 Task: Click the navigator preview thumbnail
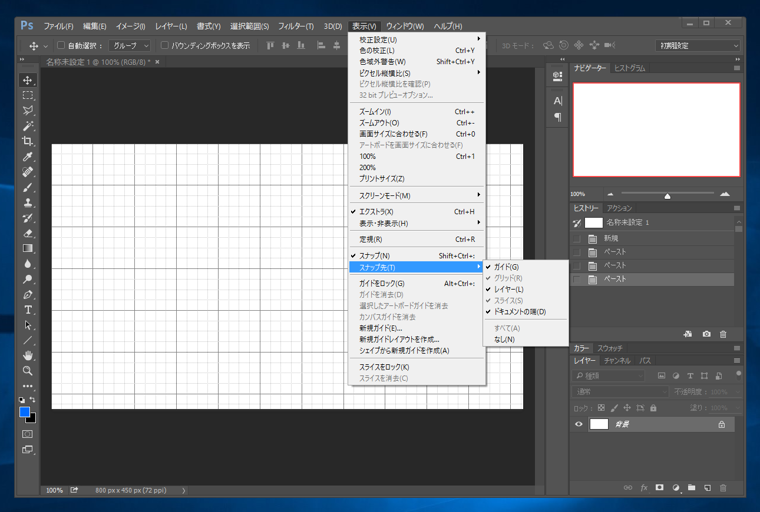[x=656, y=130]
